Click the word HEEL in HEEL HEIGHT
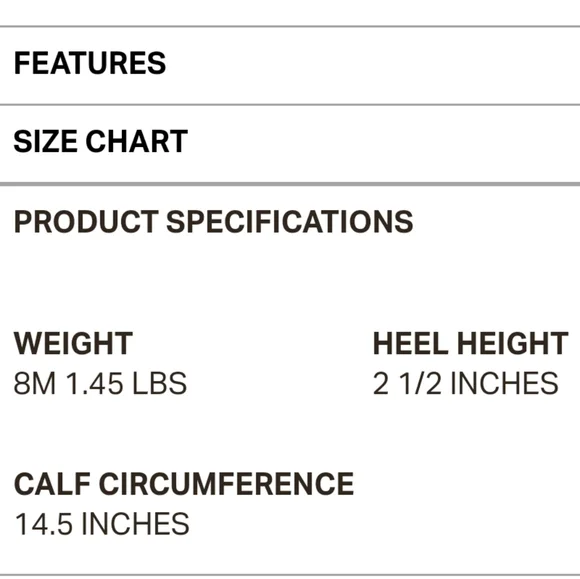The height and width of the screenshot is (579, 580). (x=411, y=343)
